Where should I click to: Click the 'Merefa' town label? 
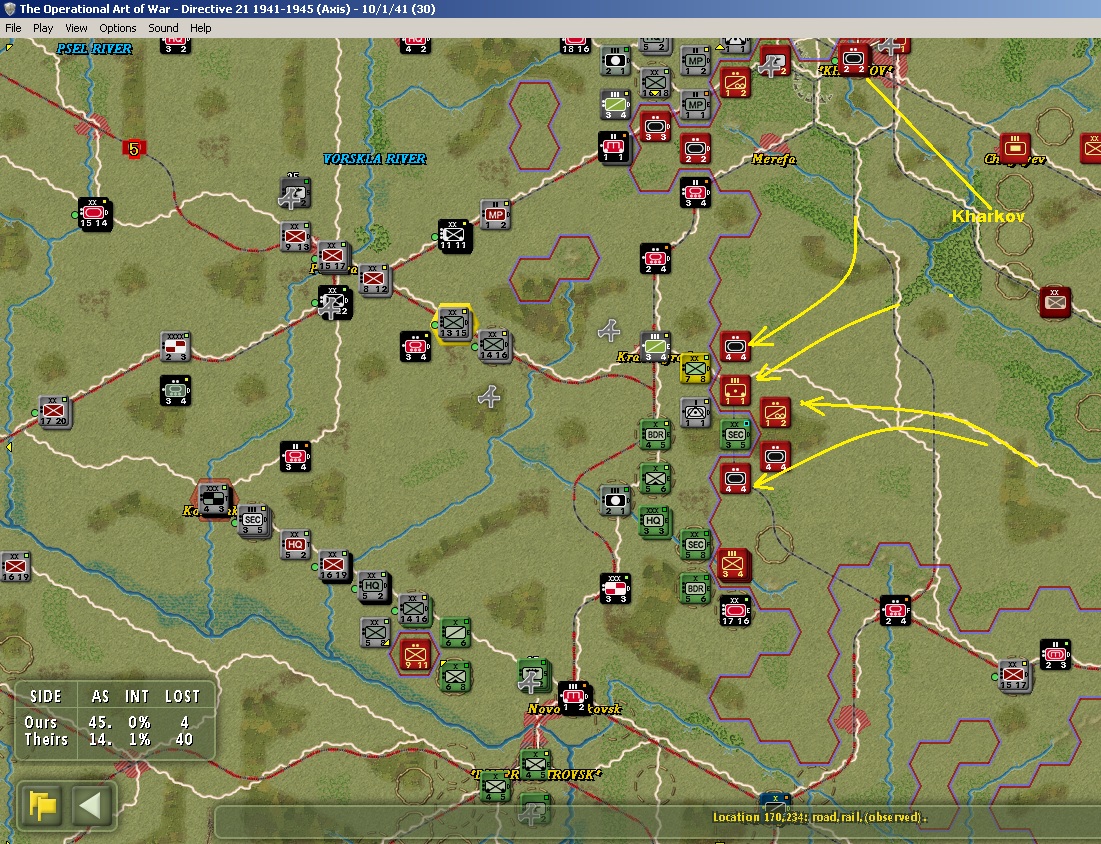point(774,159)
